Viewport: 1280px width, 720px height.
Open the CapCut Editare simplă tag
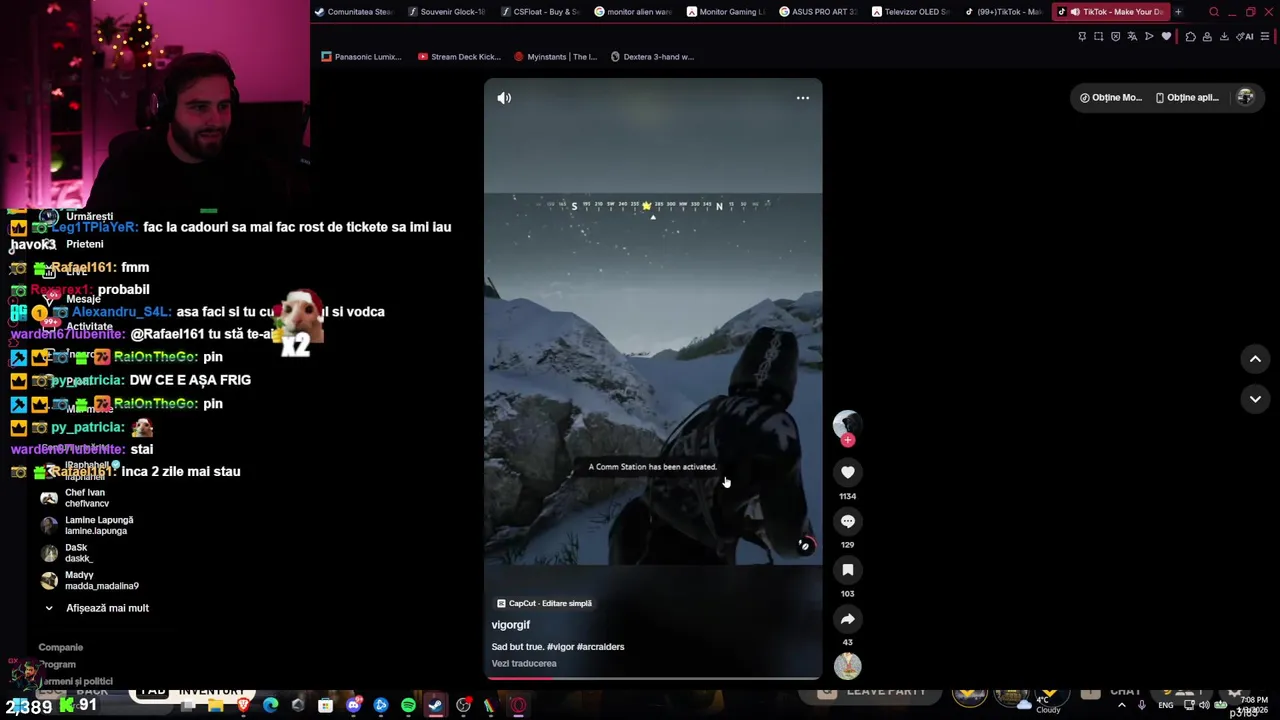(544, 604)
